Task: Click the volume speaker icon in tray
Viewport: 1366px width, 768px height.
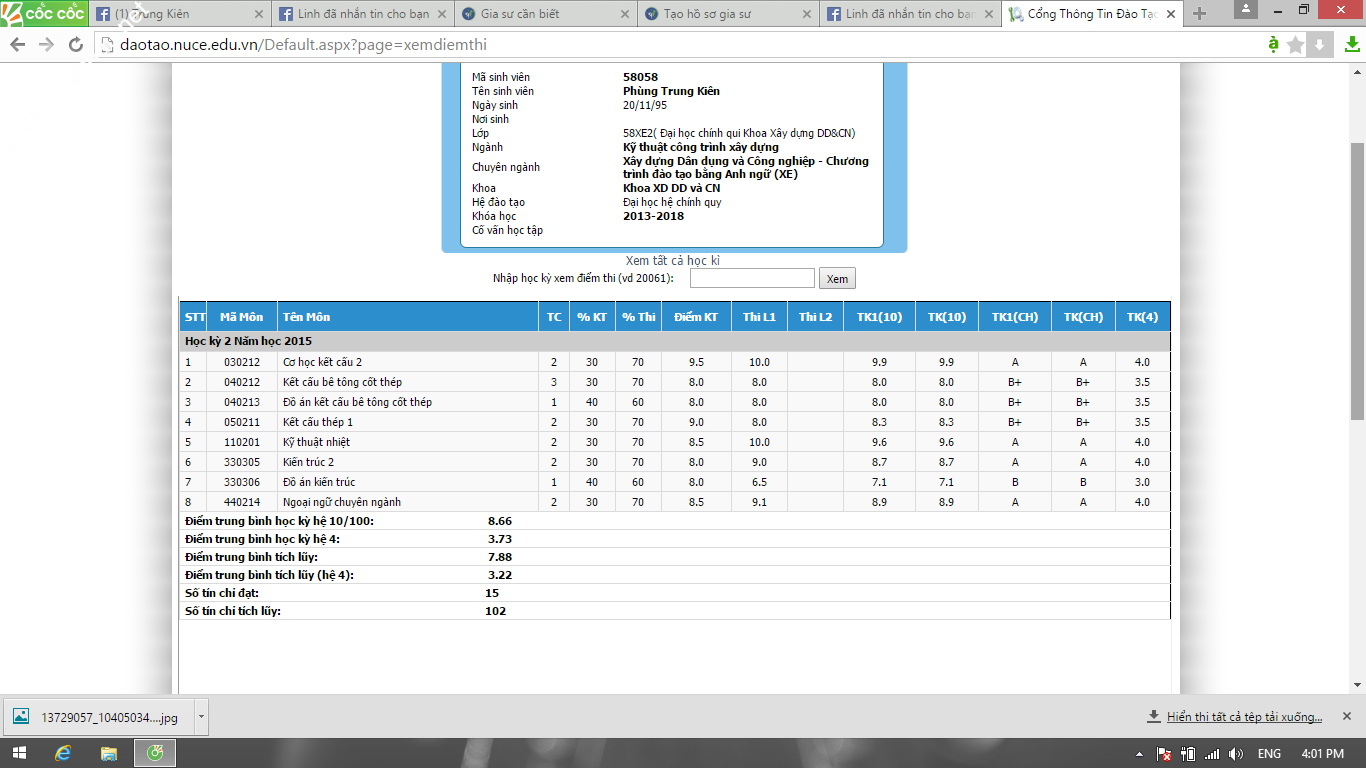Action: pos(1235,753)
